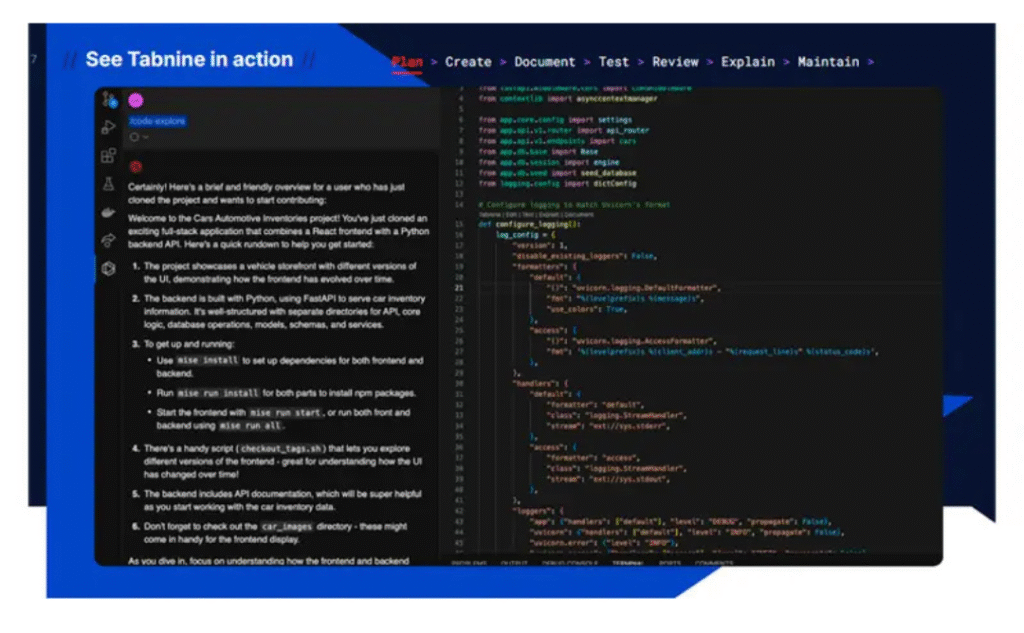Open the Tabnine hexagon sidebar icon
The width and height of the screenshot is (1024, 633).
click(108, 268)
